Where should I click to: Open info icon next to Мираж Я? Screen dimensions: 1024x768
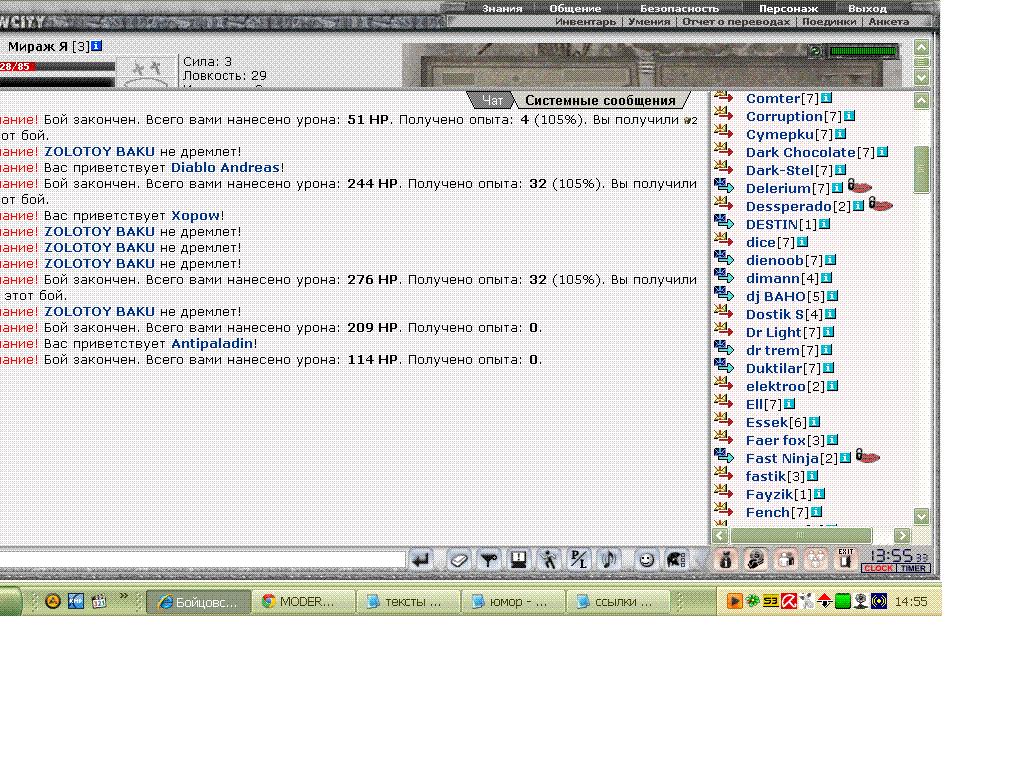[x=97, y=46]
